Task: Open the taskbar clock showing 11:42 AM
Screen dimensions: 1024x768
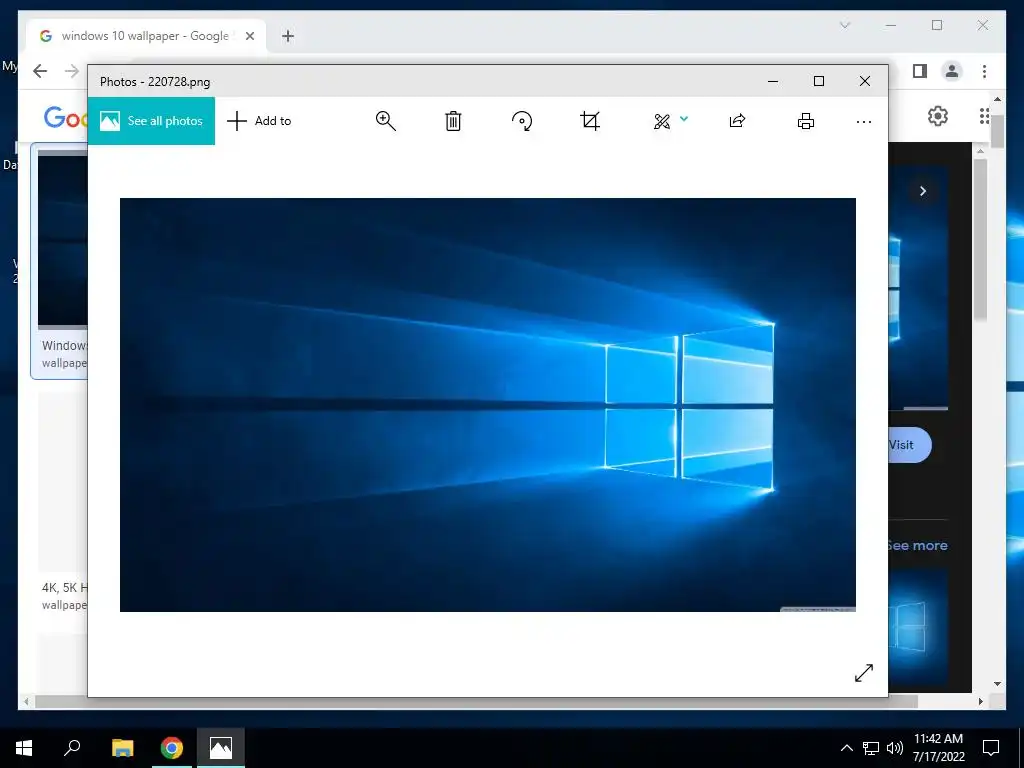Action: pos(938,748)
